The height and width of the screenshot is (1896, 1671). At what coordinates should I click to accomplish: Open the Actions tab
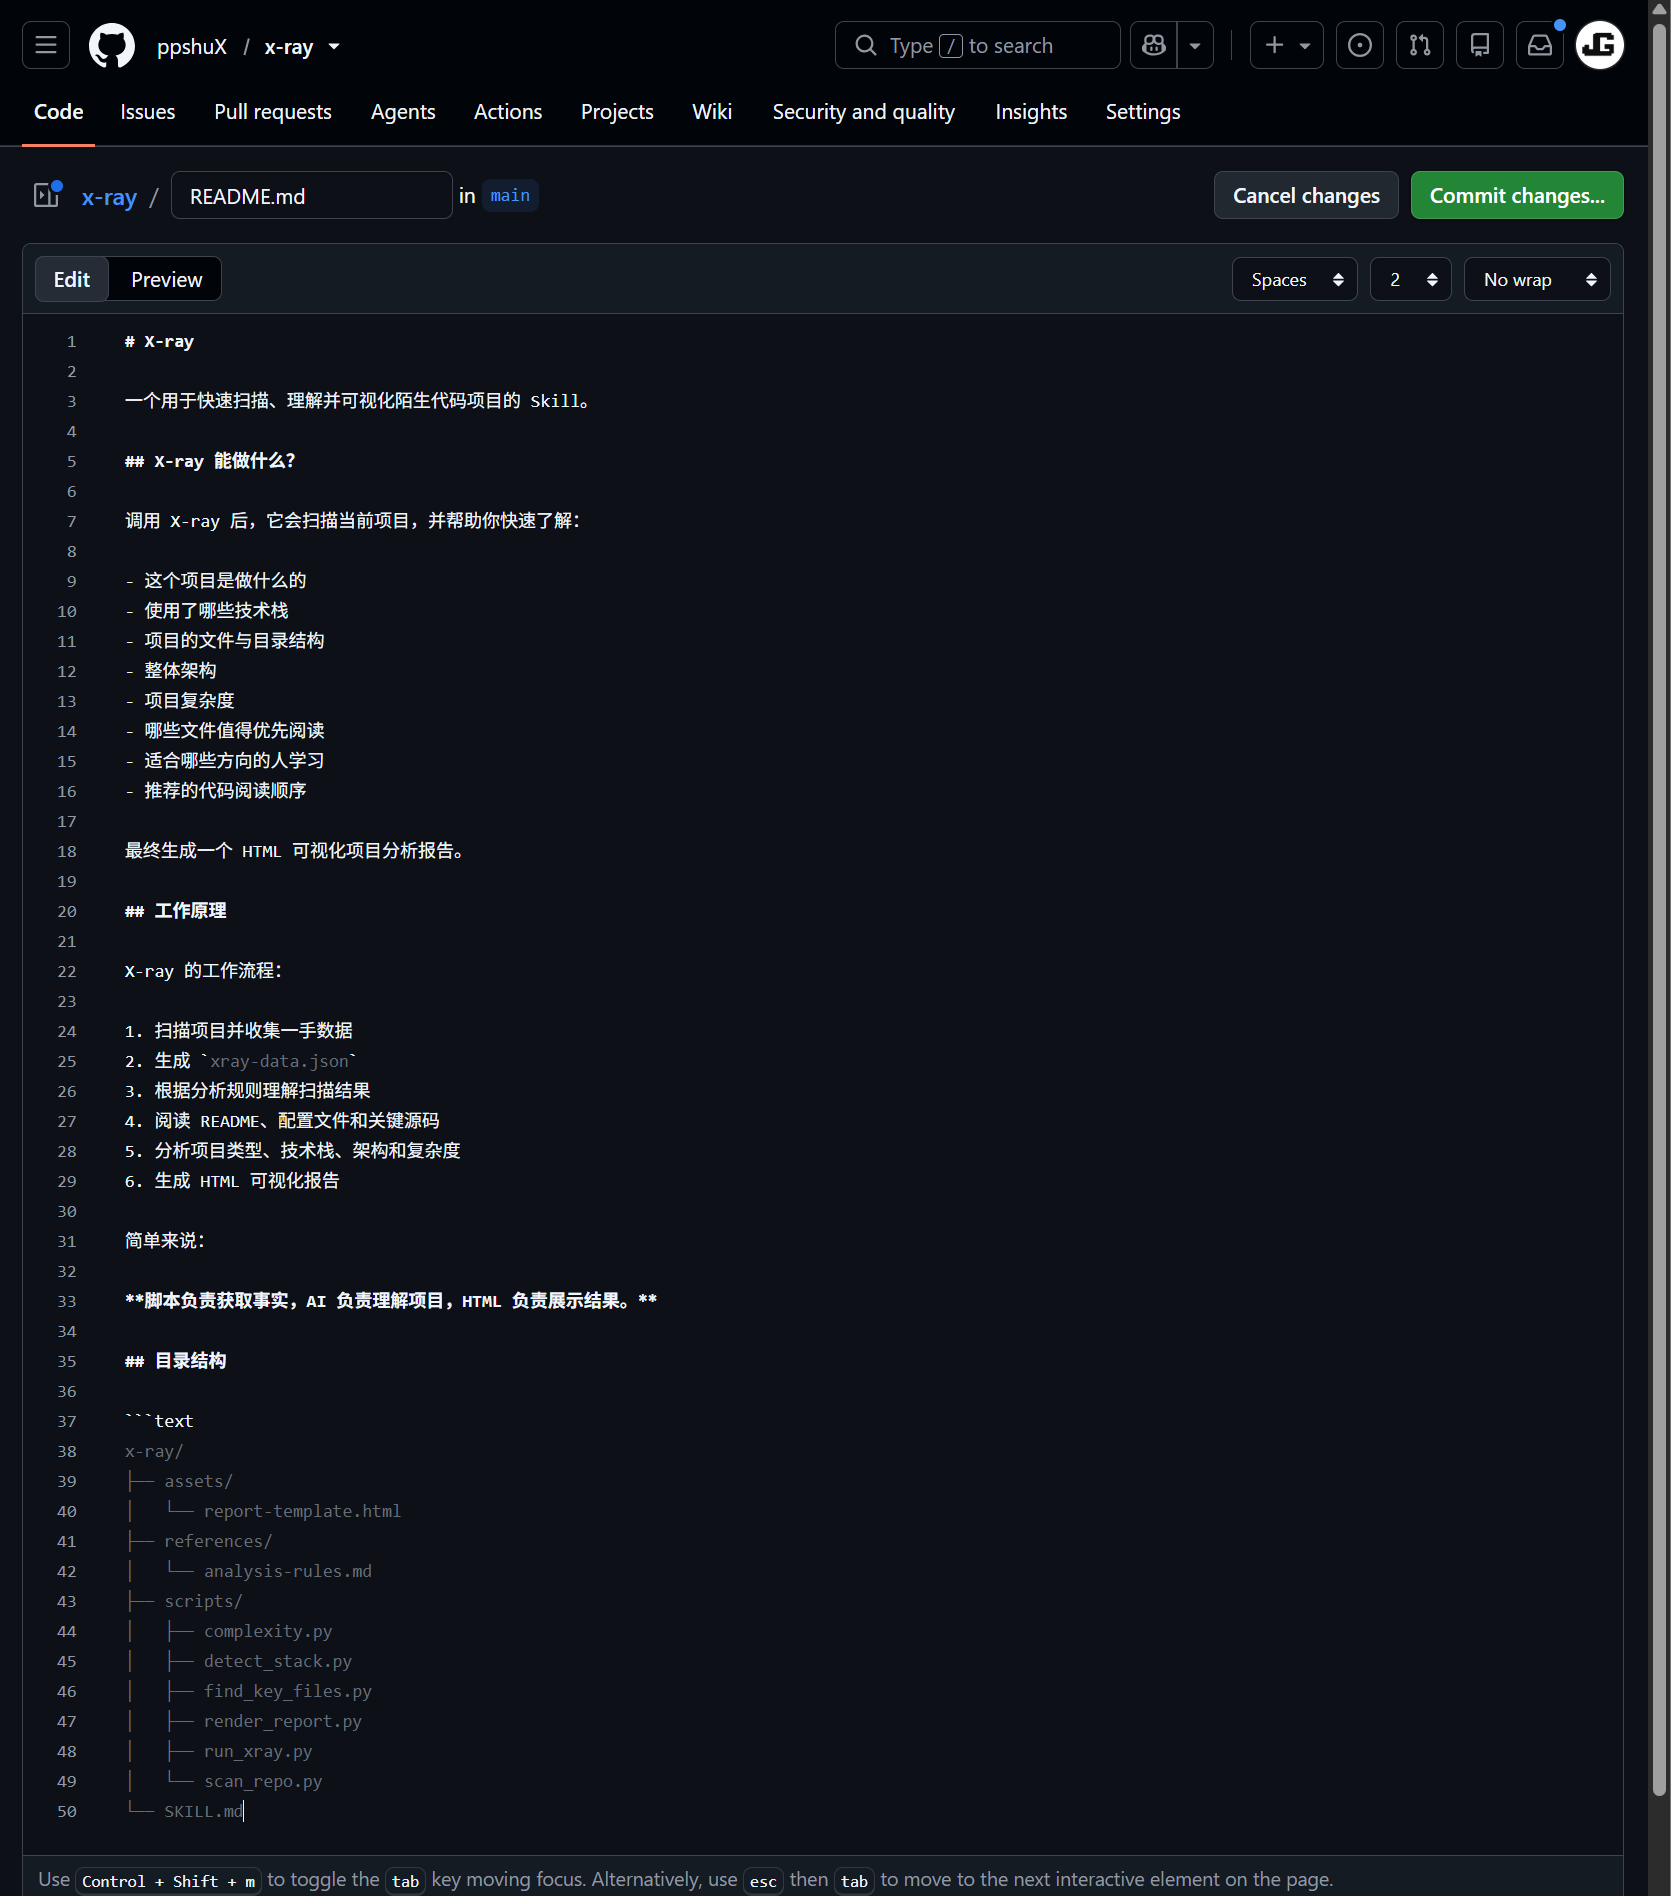pyautogui.click(x=508, y=112)
